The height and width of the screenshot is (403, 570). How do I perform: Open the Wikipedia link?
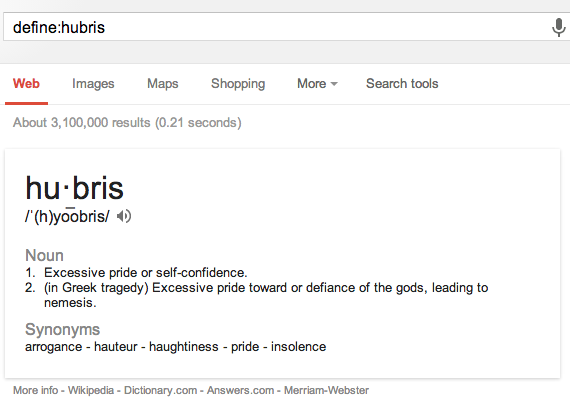point(91,390)
